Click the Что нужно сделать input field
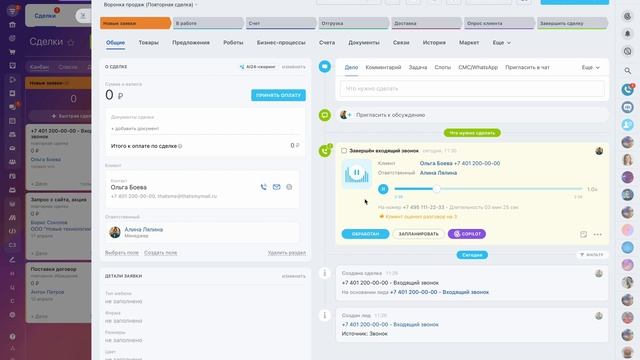Viewport: 640px width, 360px height. 472,89
